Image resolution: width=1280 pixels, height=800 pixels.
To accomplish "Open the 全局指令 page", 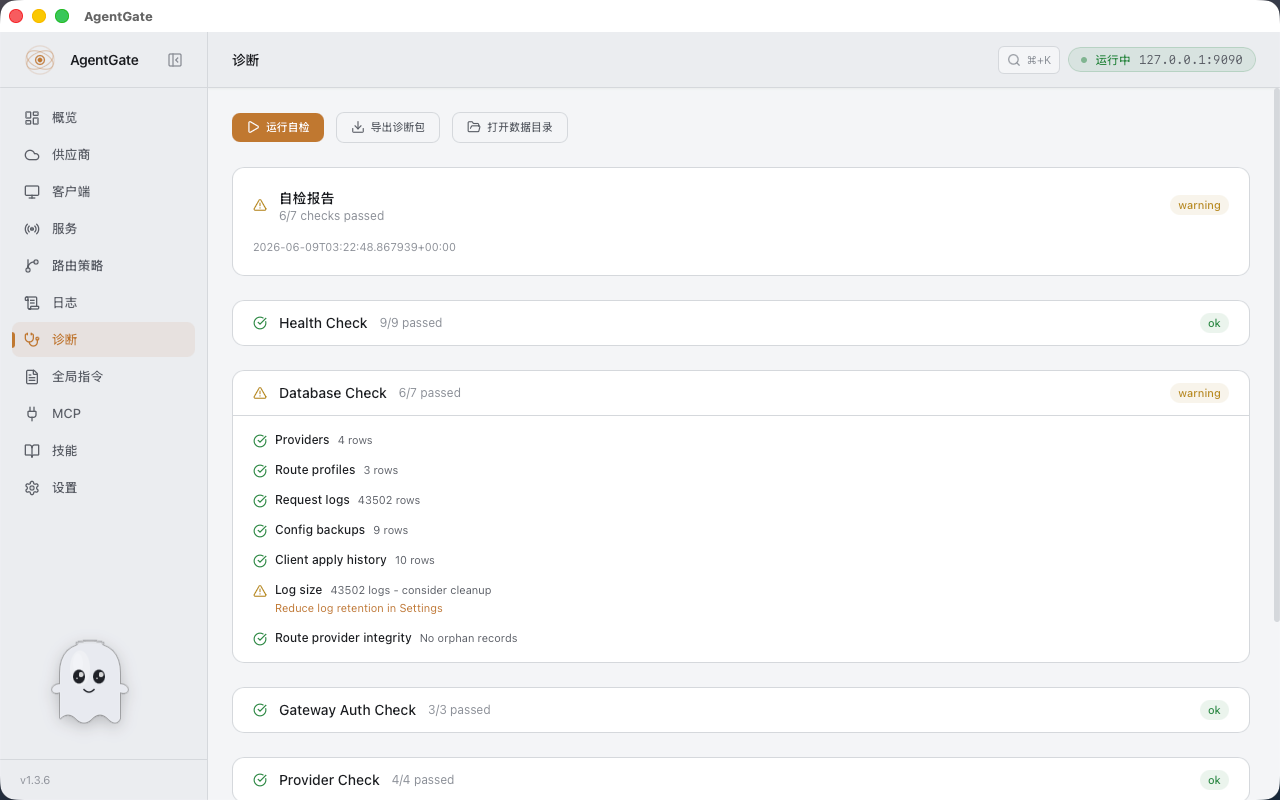I will [103, 377].
